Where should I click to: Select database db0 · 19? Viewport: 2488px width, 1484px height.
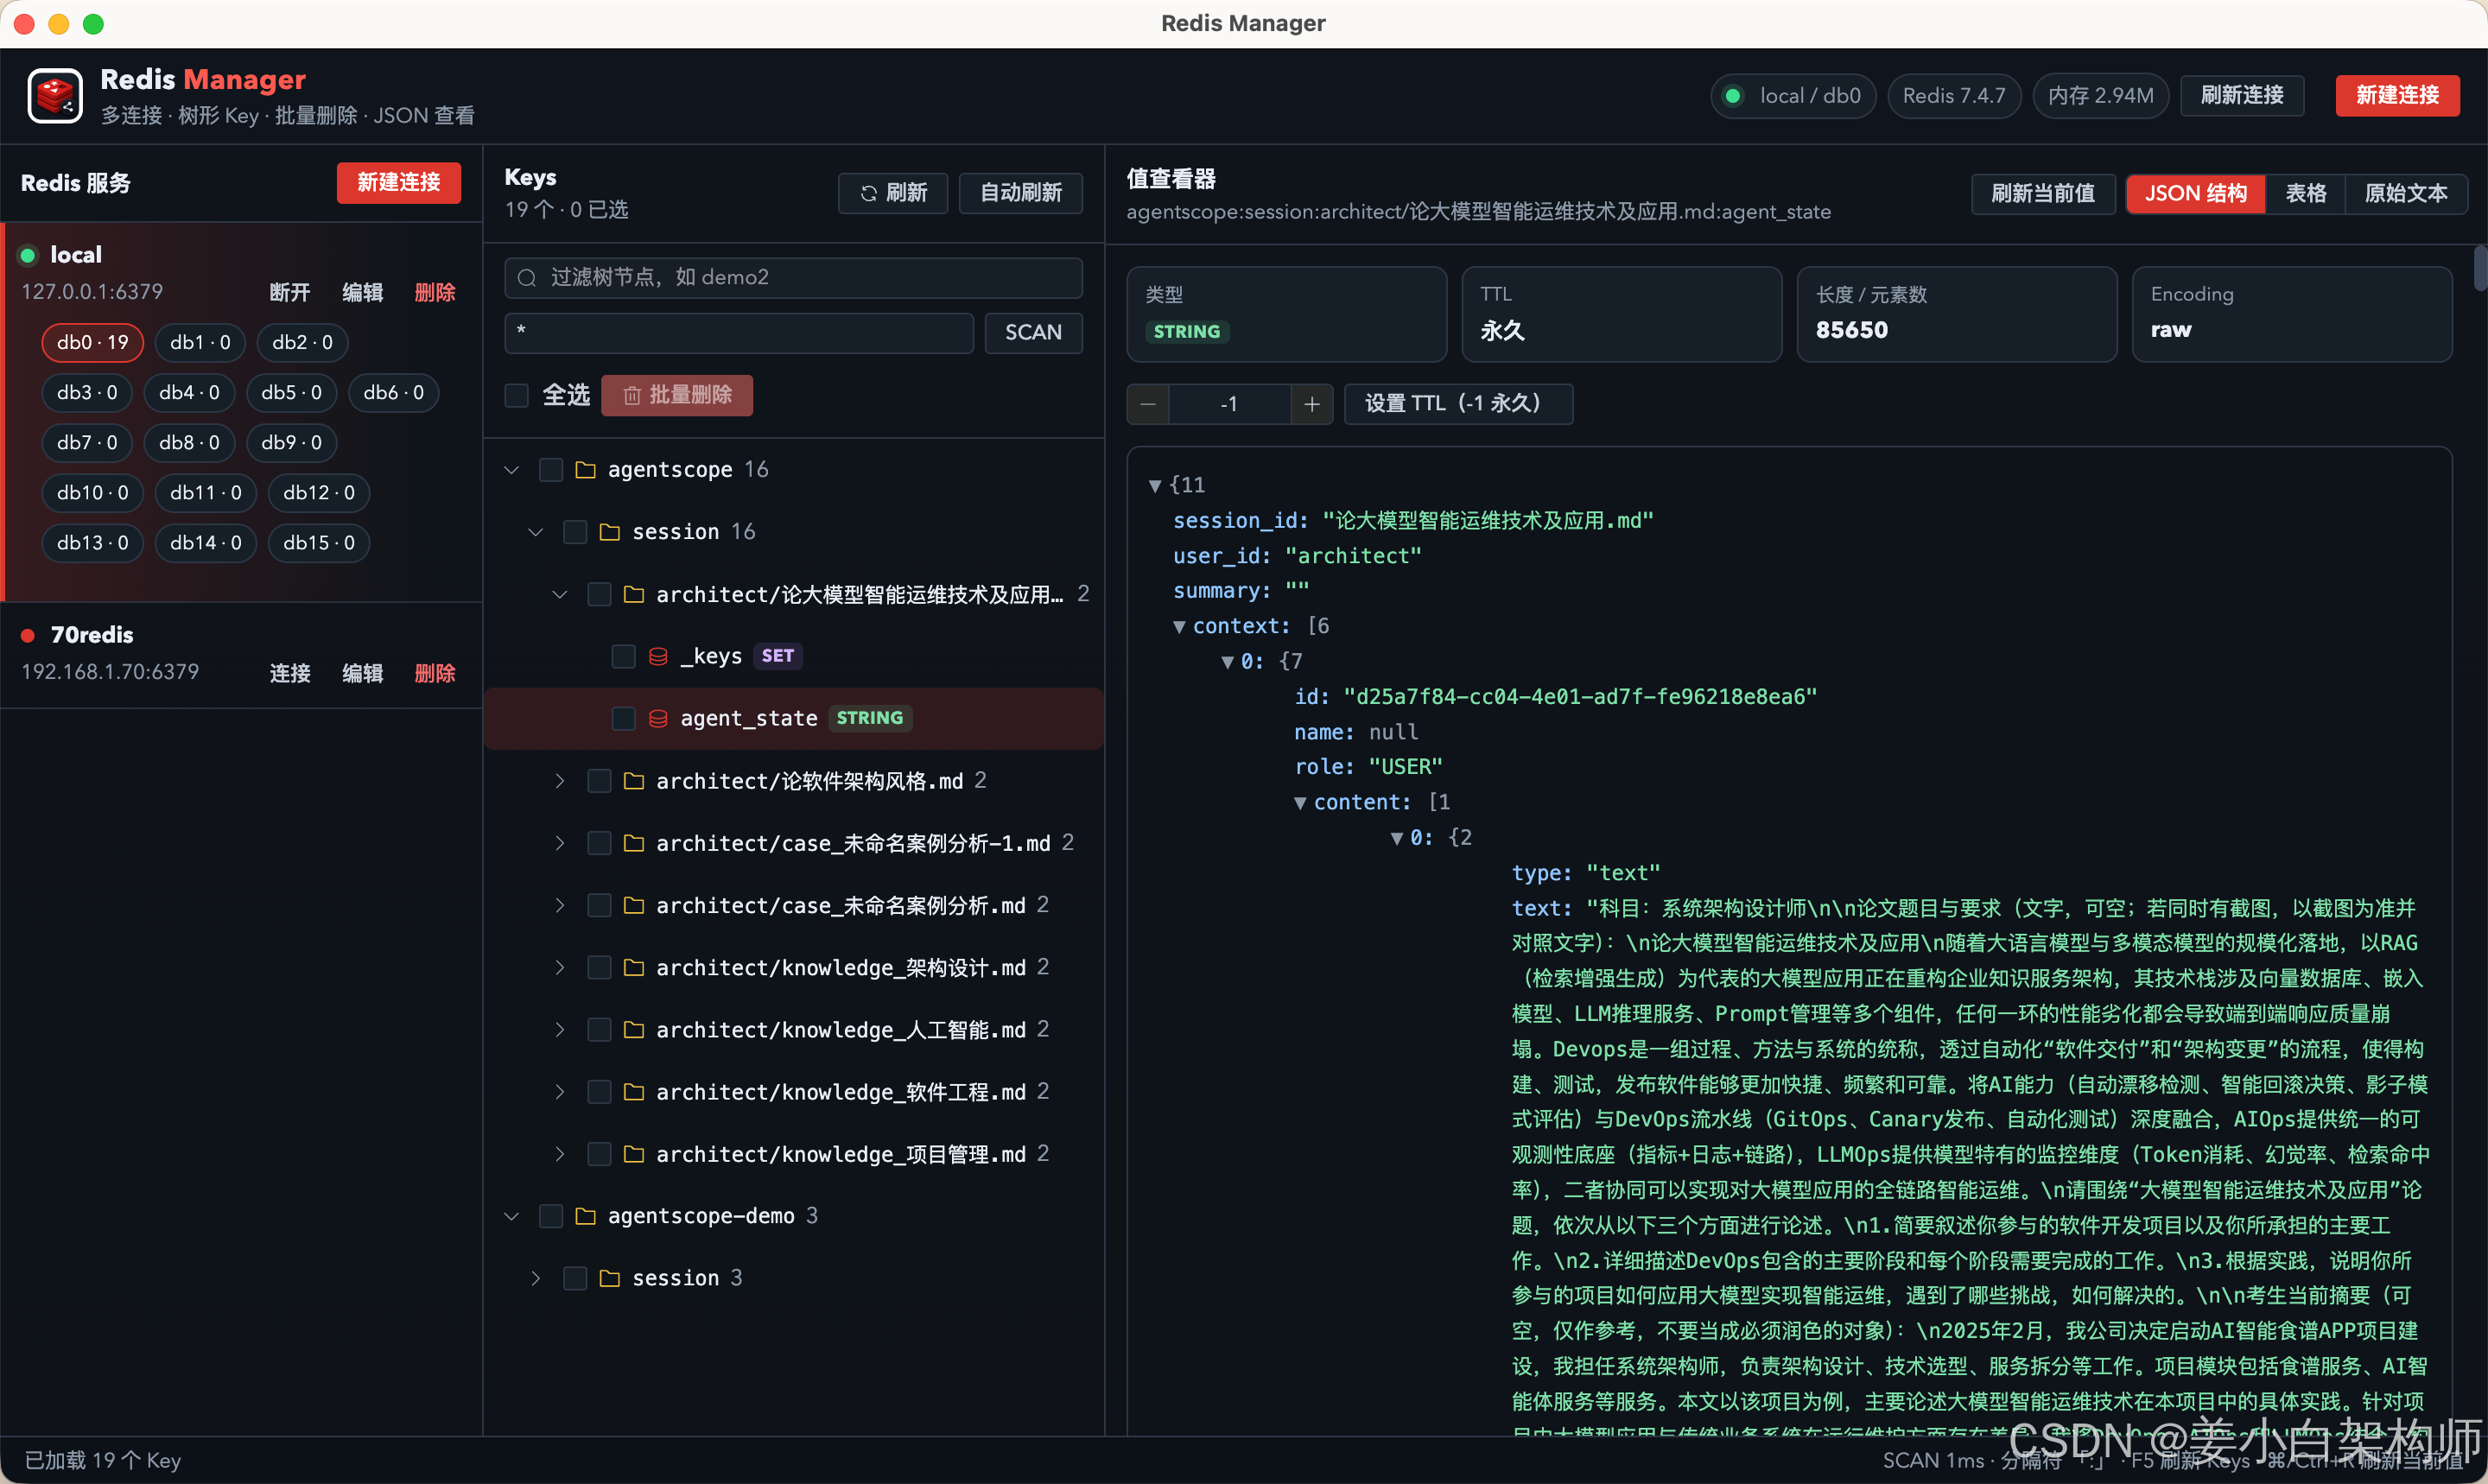coord(93,342)
